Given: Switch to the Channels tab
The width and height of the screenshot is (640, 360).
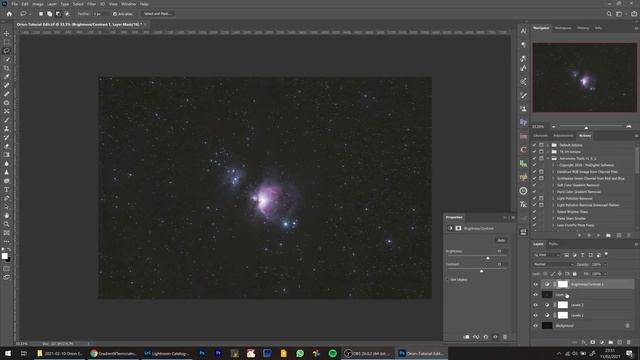Looking at the screenshot, I should [540, 136].
